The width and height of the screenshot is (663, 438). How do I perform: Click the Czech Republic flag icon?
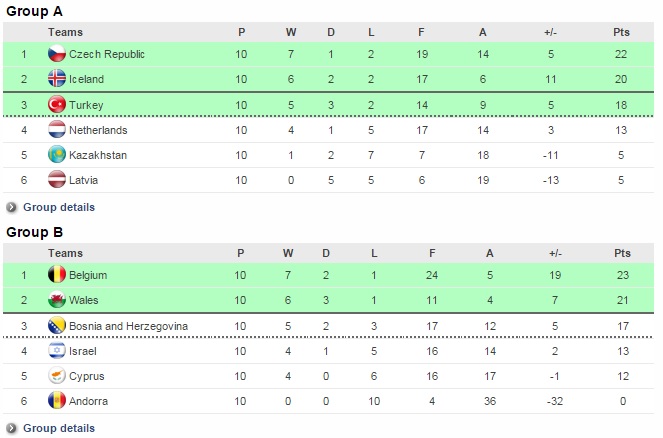coord(56,54)
